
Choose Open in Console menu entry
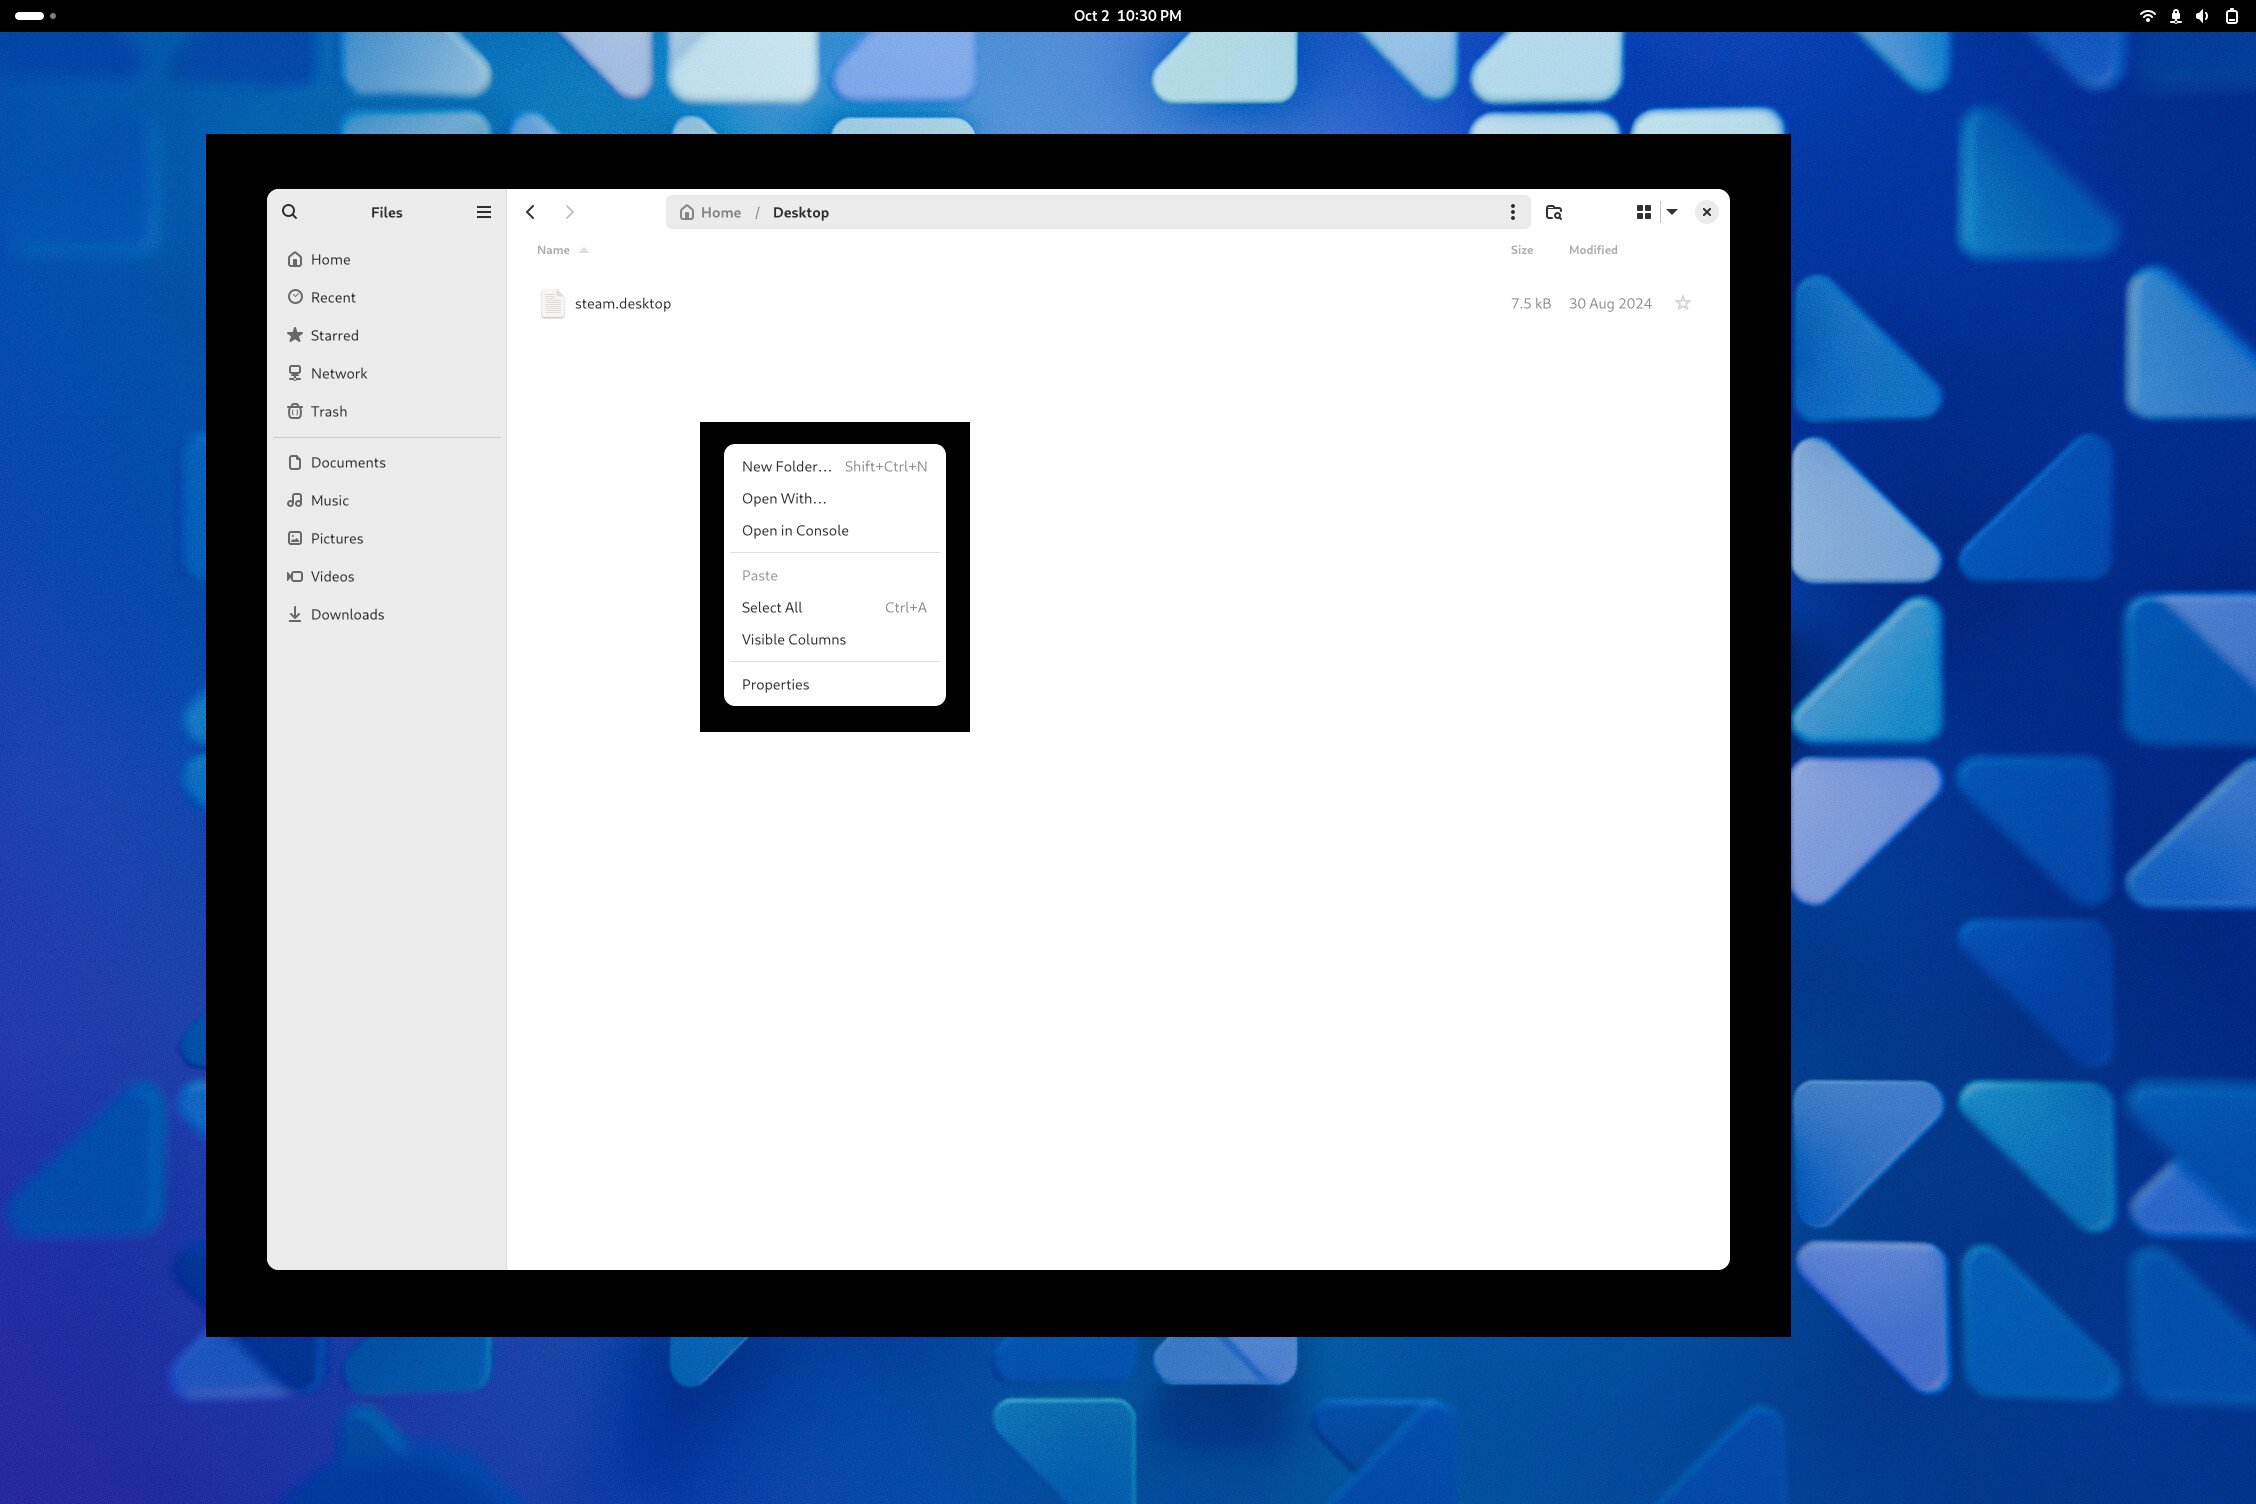coord(835,530)
